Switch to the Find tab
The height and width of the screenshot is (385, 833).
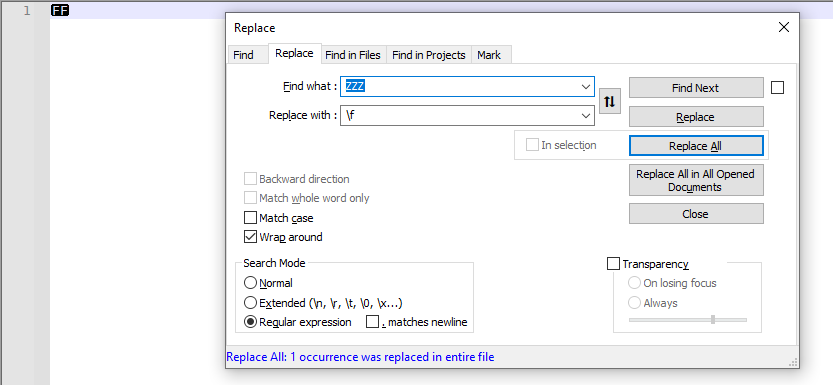(243, 55)
